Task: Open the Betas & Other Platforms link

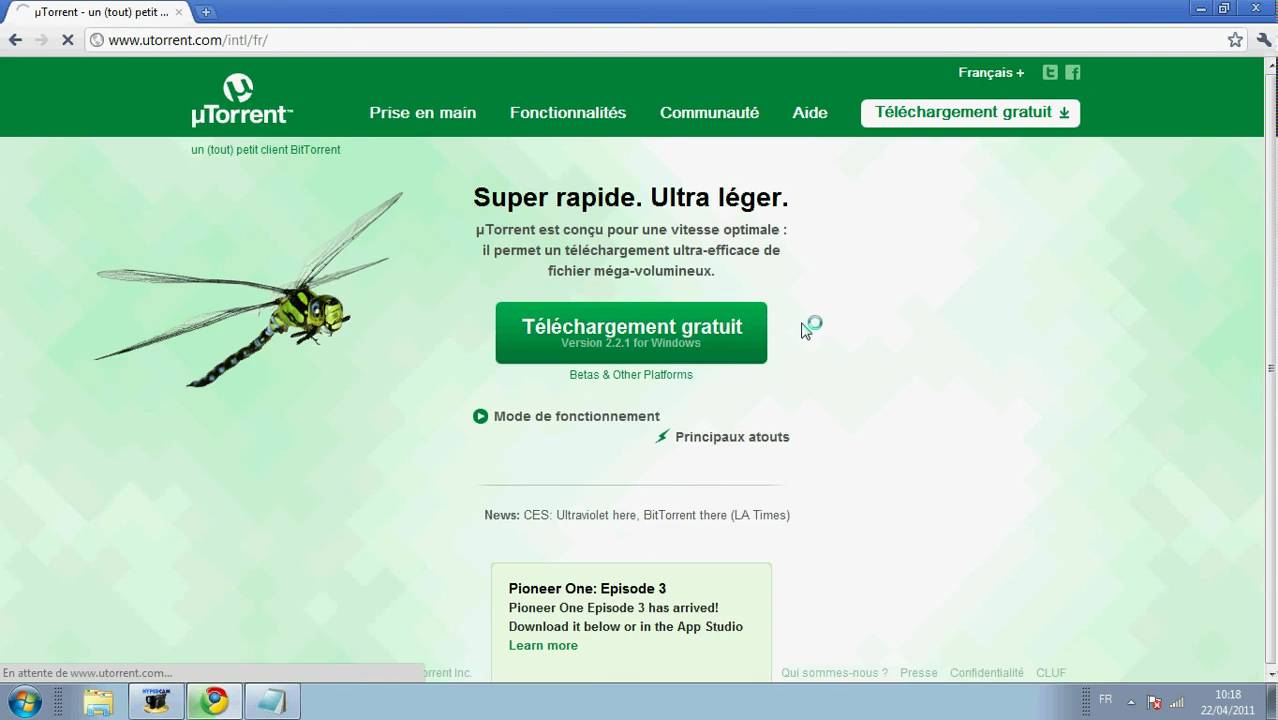Action: (631, 375)
